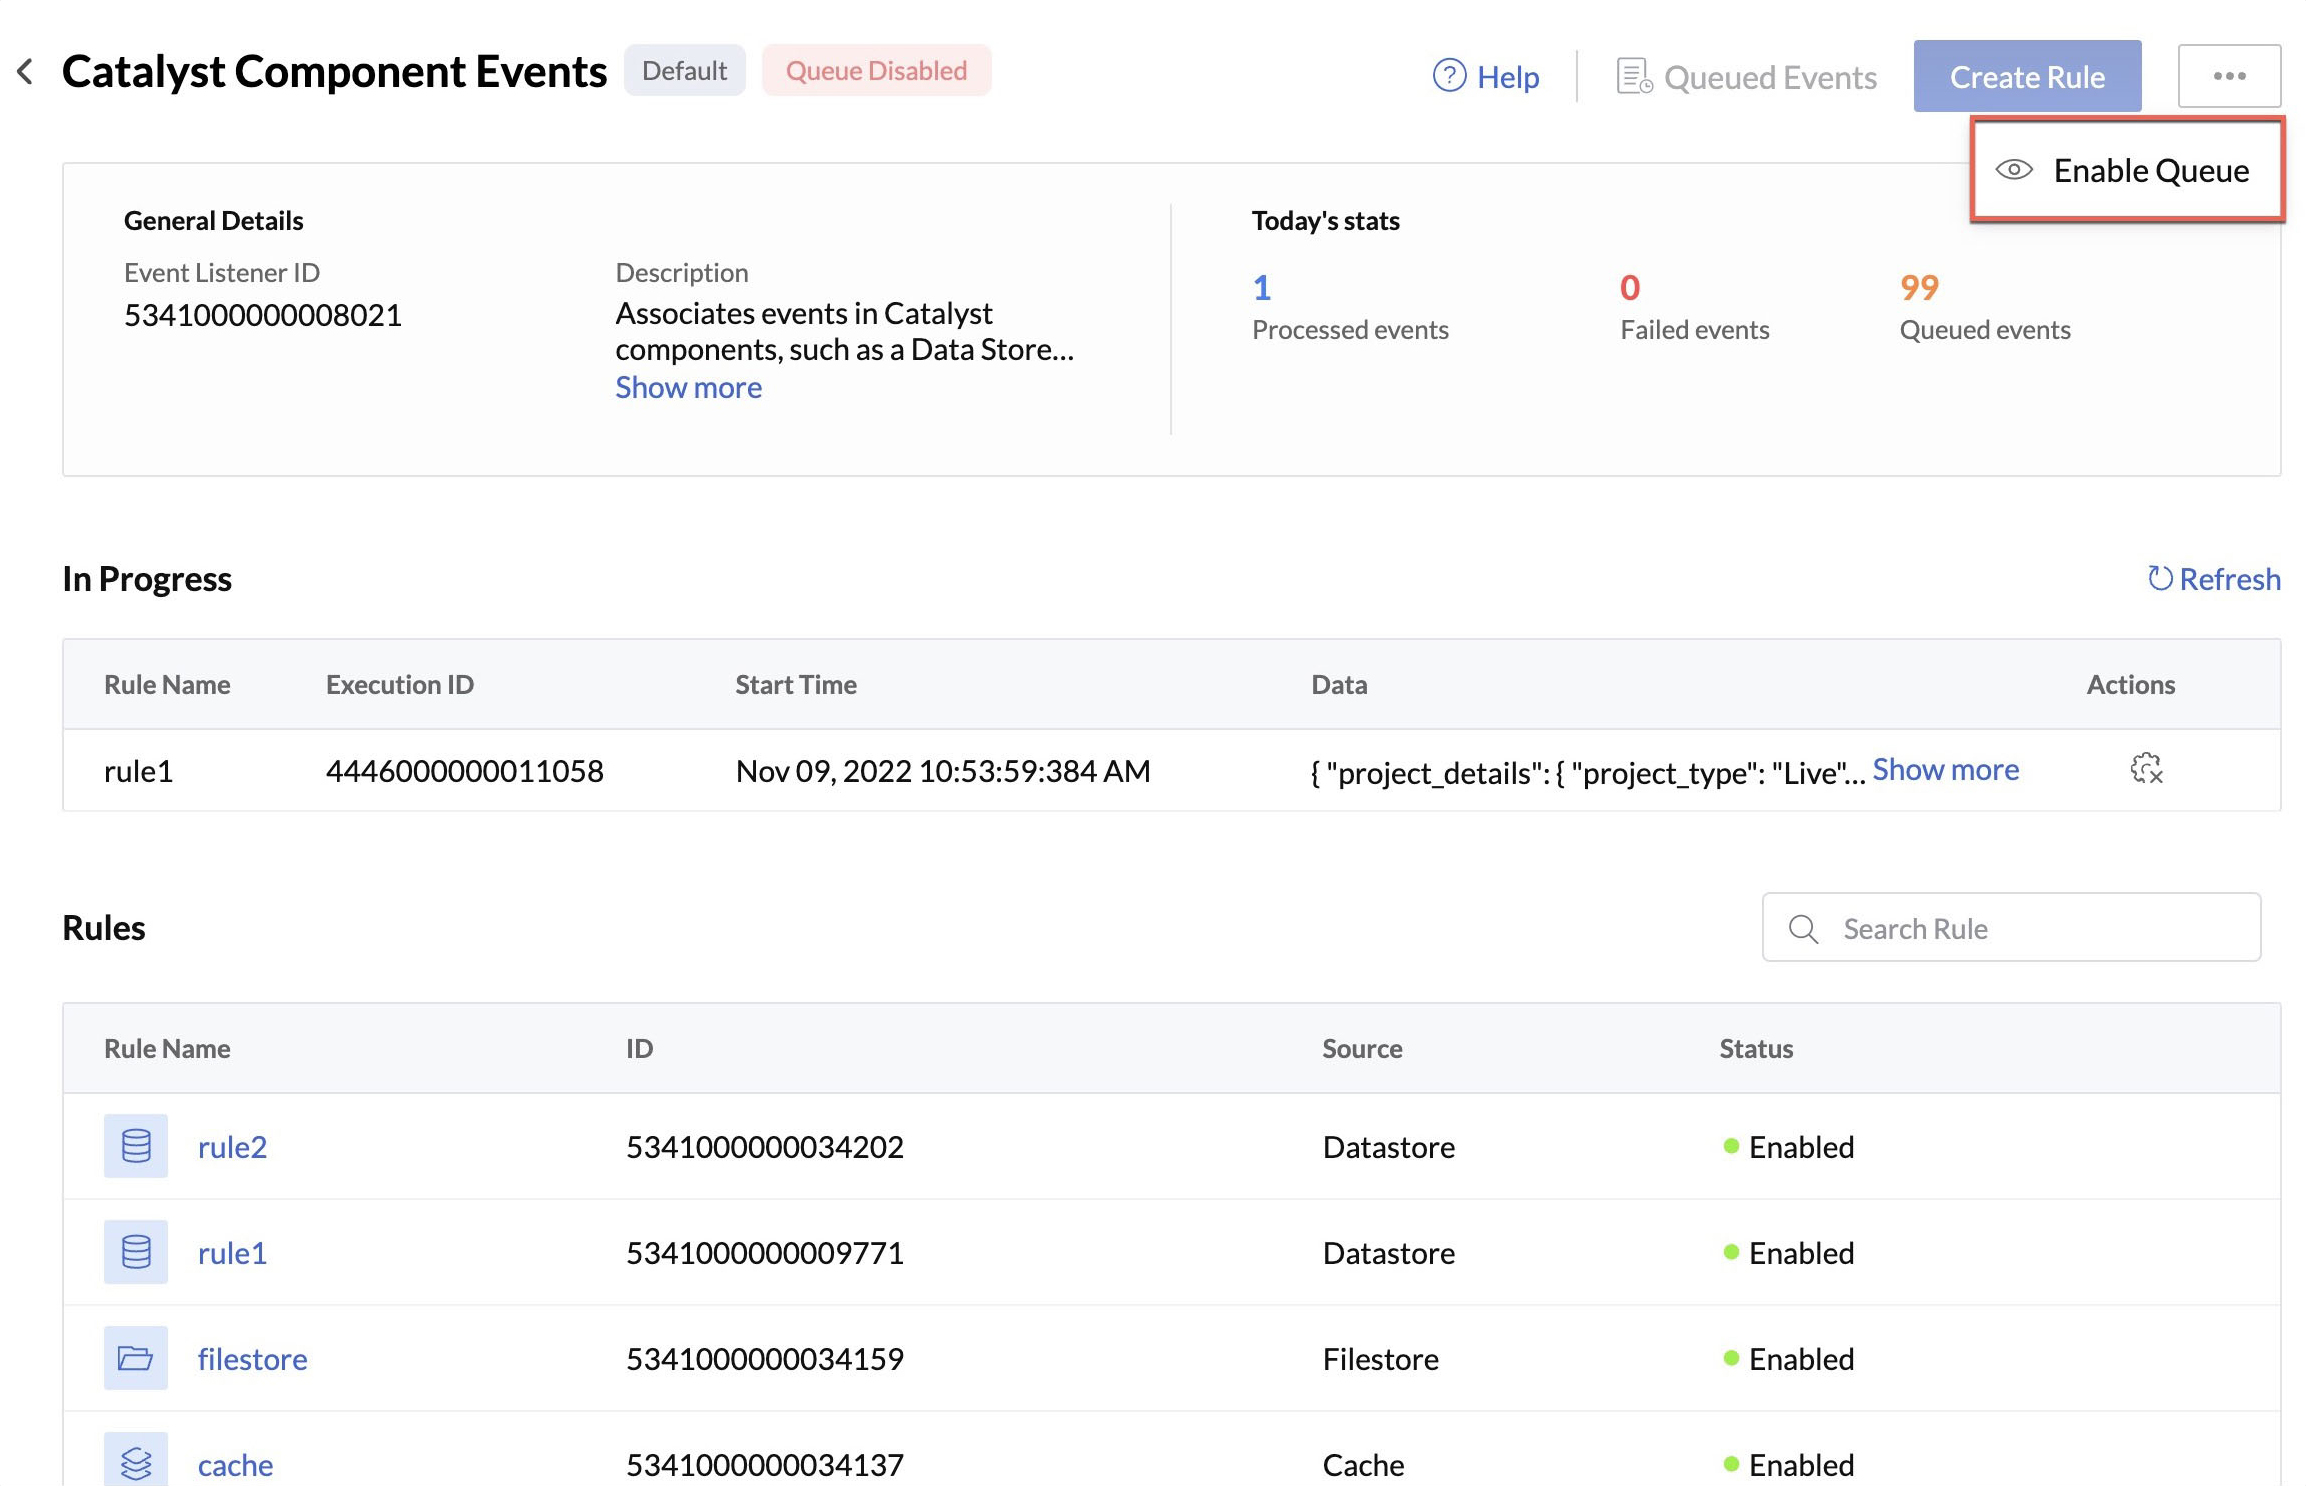Click the Queued Events document icon
The height and width of the screenshot is (1486, 2306).
(x=1633, y=76)
